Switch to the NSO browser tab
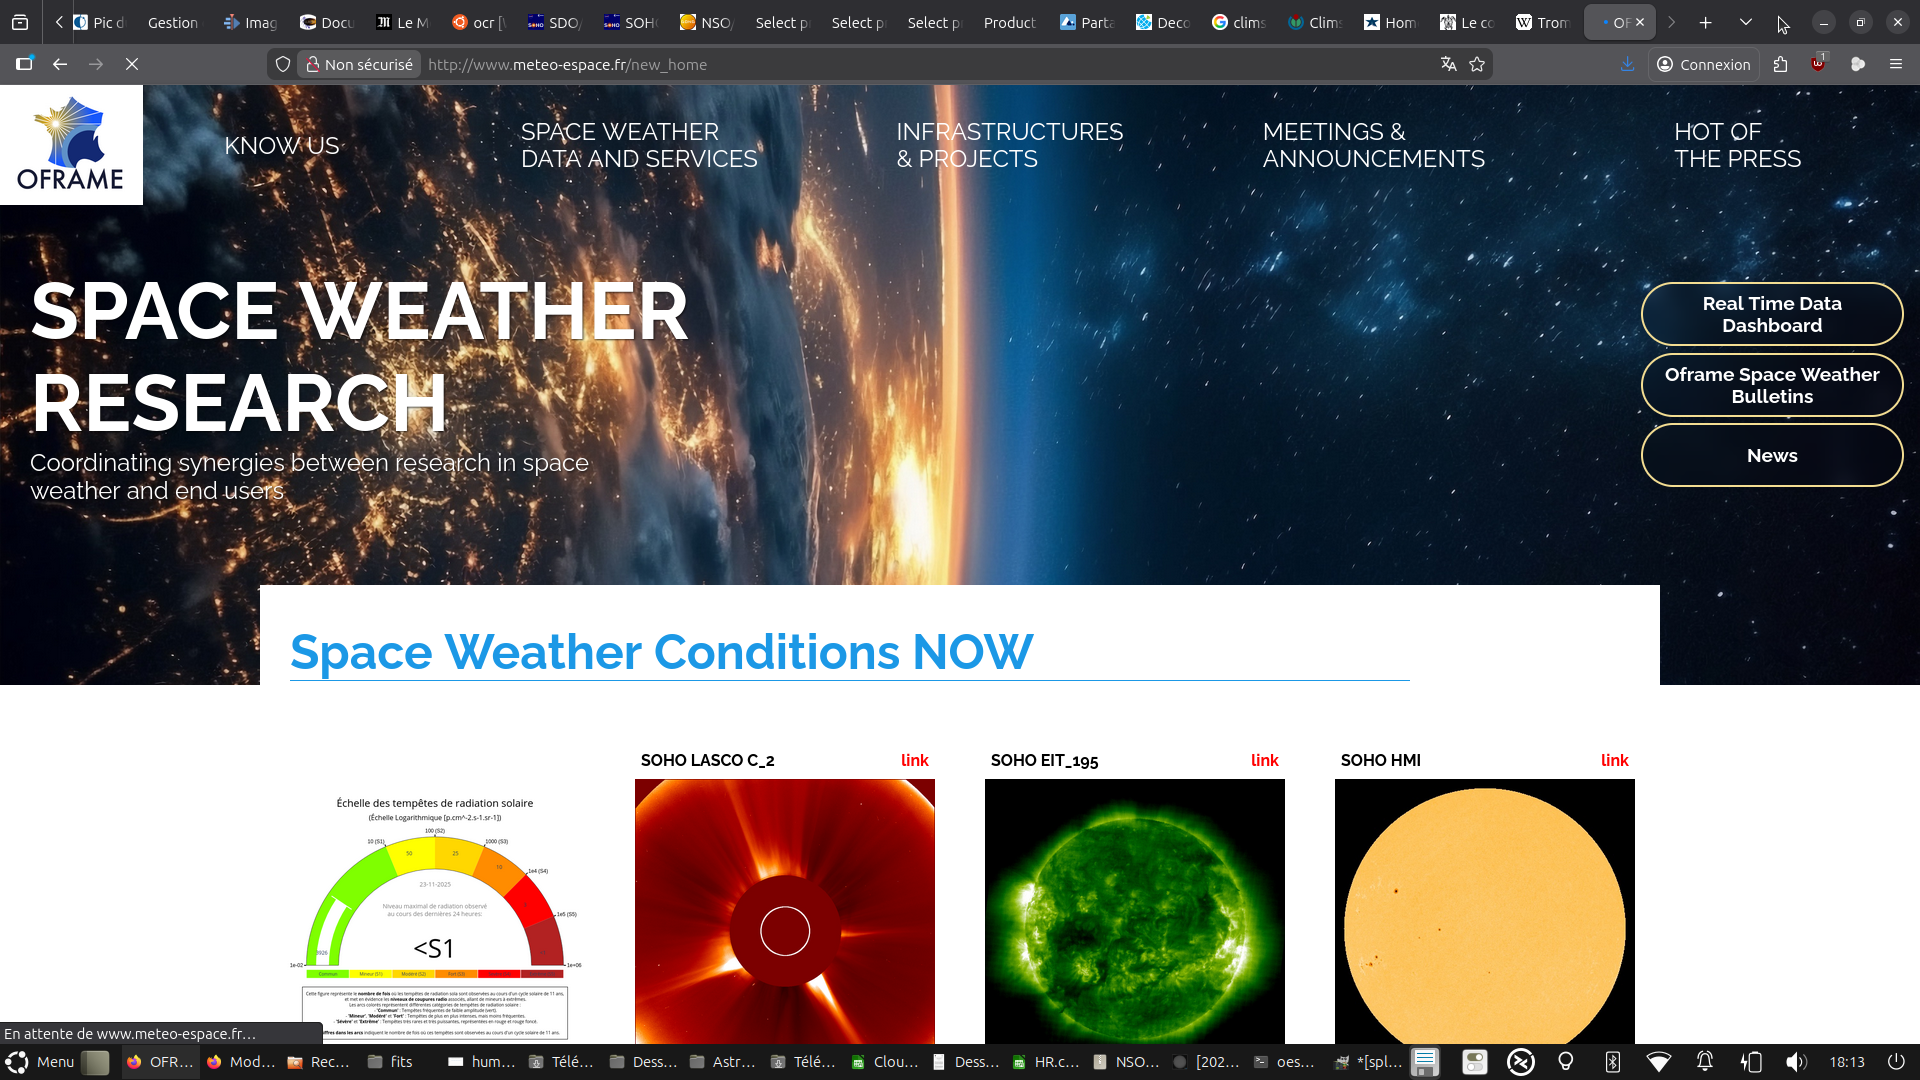The image size is (1920, 1080). pyautogui.click(x=705, y=22)
